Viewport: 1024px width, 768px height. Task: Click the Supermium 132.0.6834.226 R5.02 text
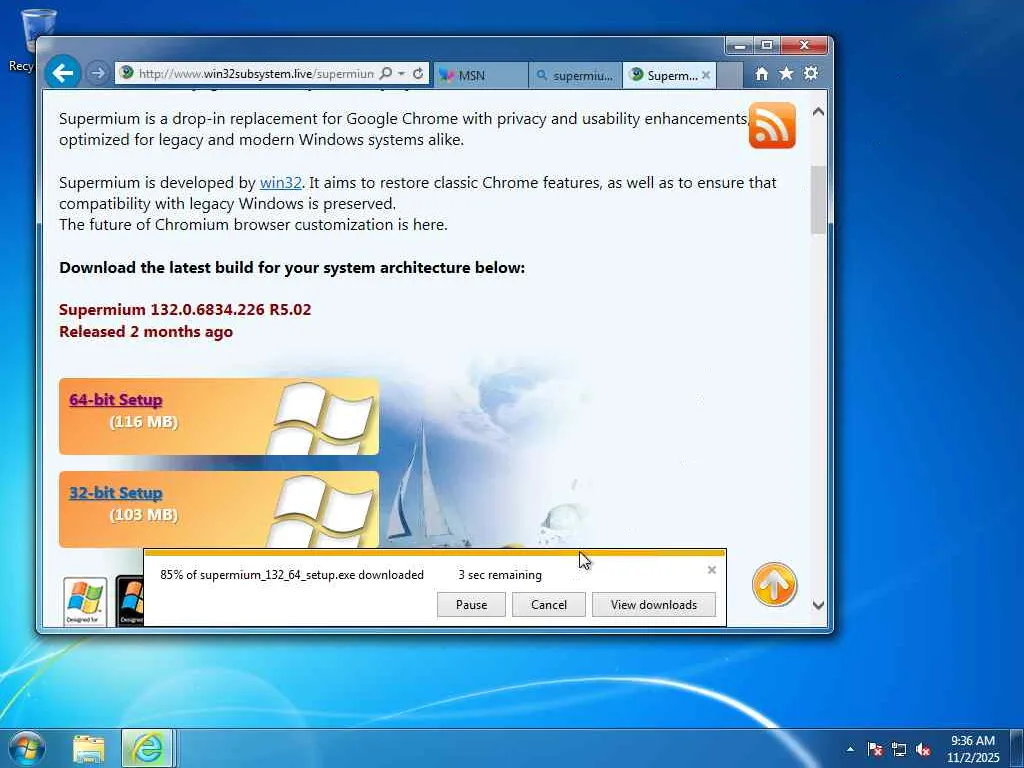[x=185, y=310]
